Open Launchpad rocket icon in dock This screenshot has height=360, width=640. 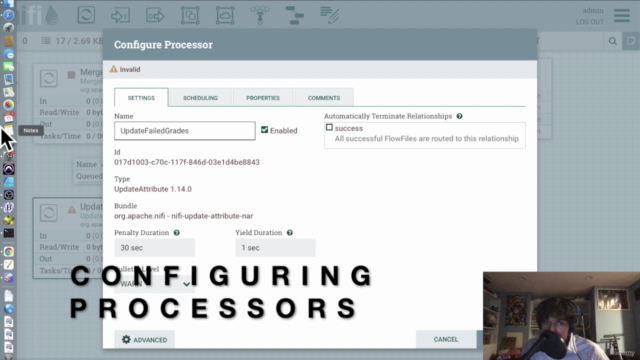click(x=9, y=28)
